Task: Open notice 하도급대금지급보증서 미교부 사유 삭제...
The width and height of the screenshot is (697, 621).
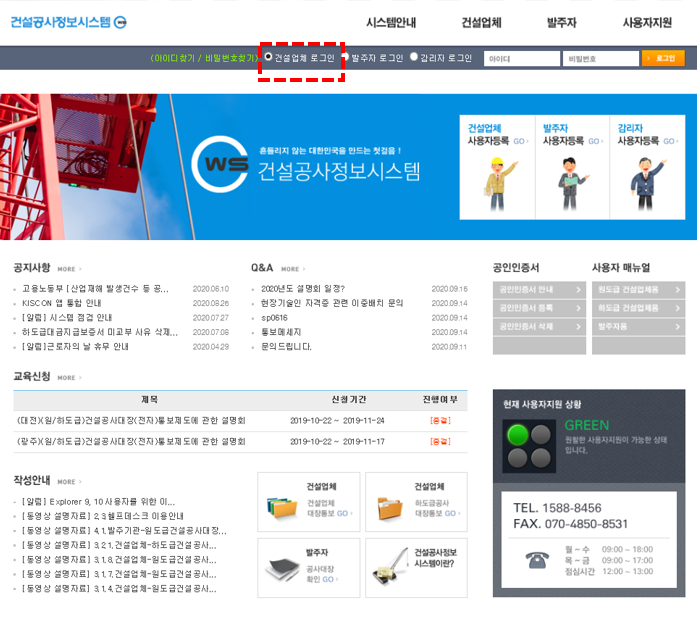Action: pos(100,332)
